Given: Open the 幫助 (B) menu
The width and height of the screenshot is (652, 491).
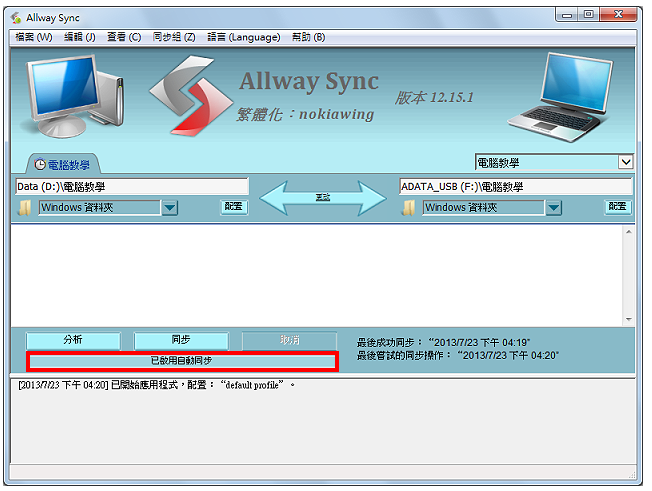Looking at the screenshot, I should point(308,37).
